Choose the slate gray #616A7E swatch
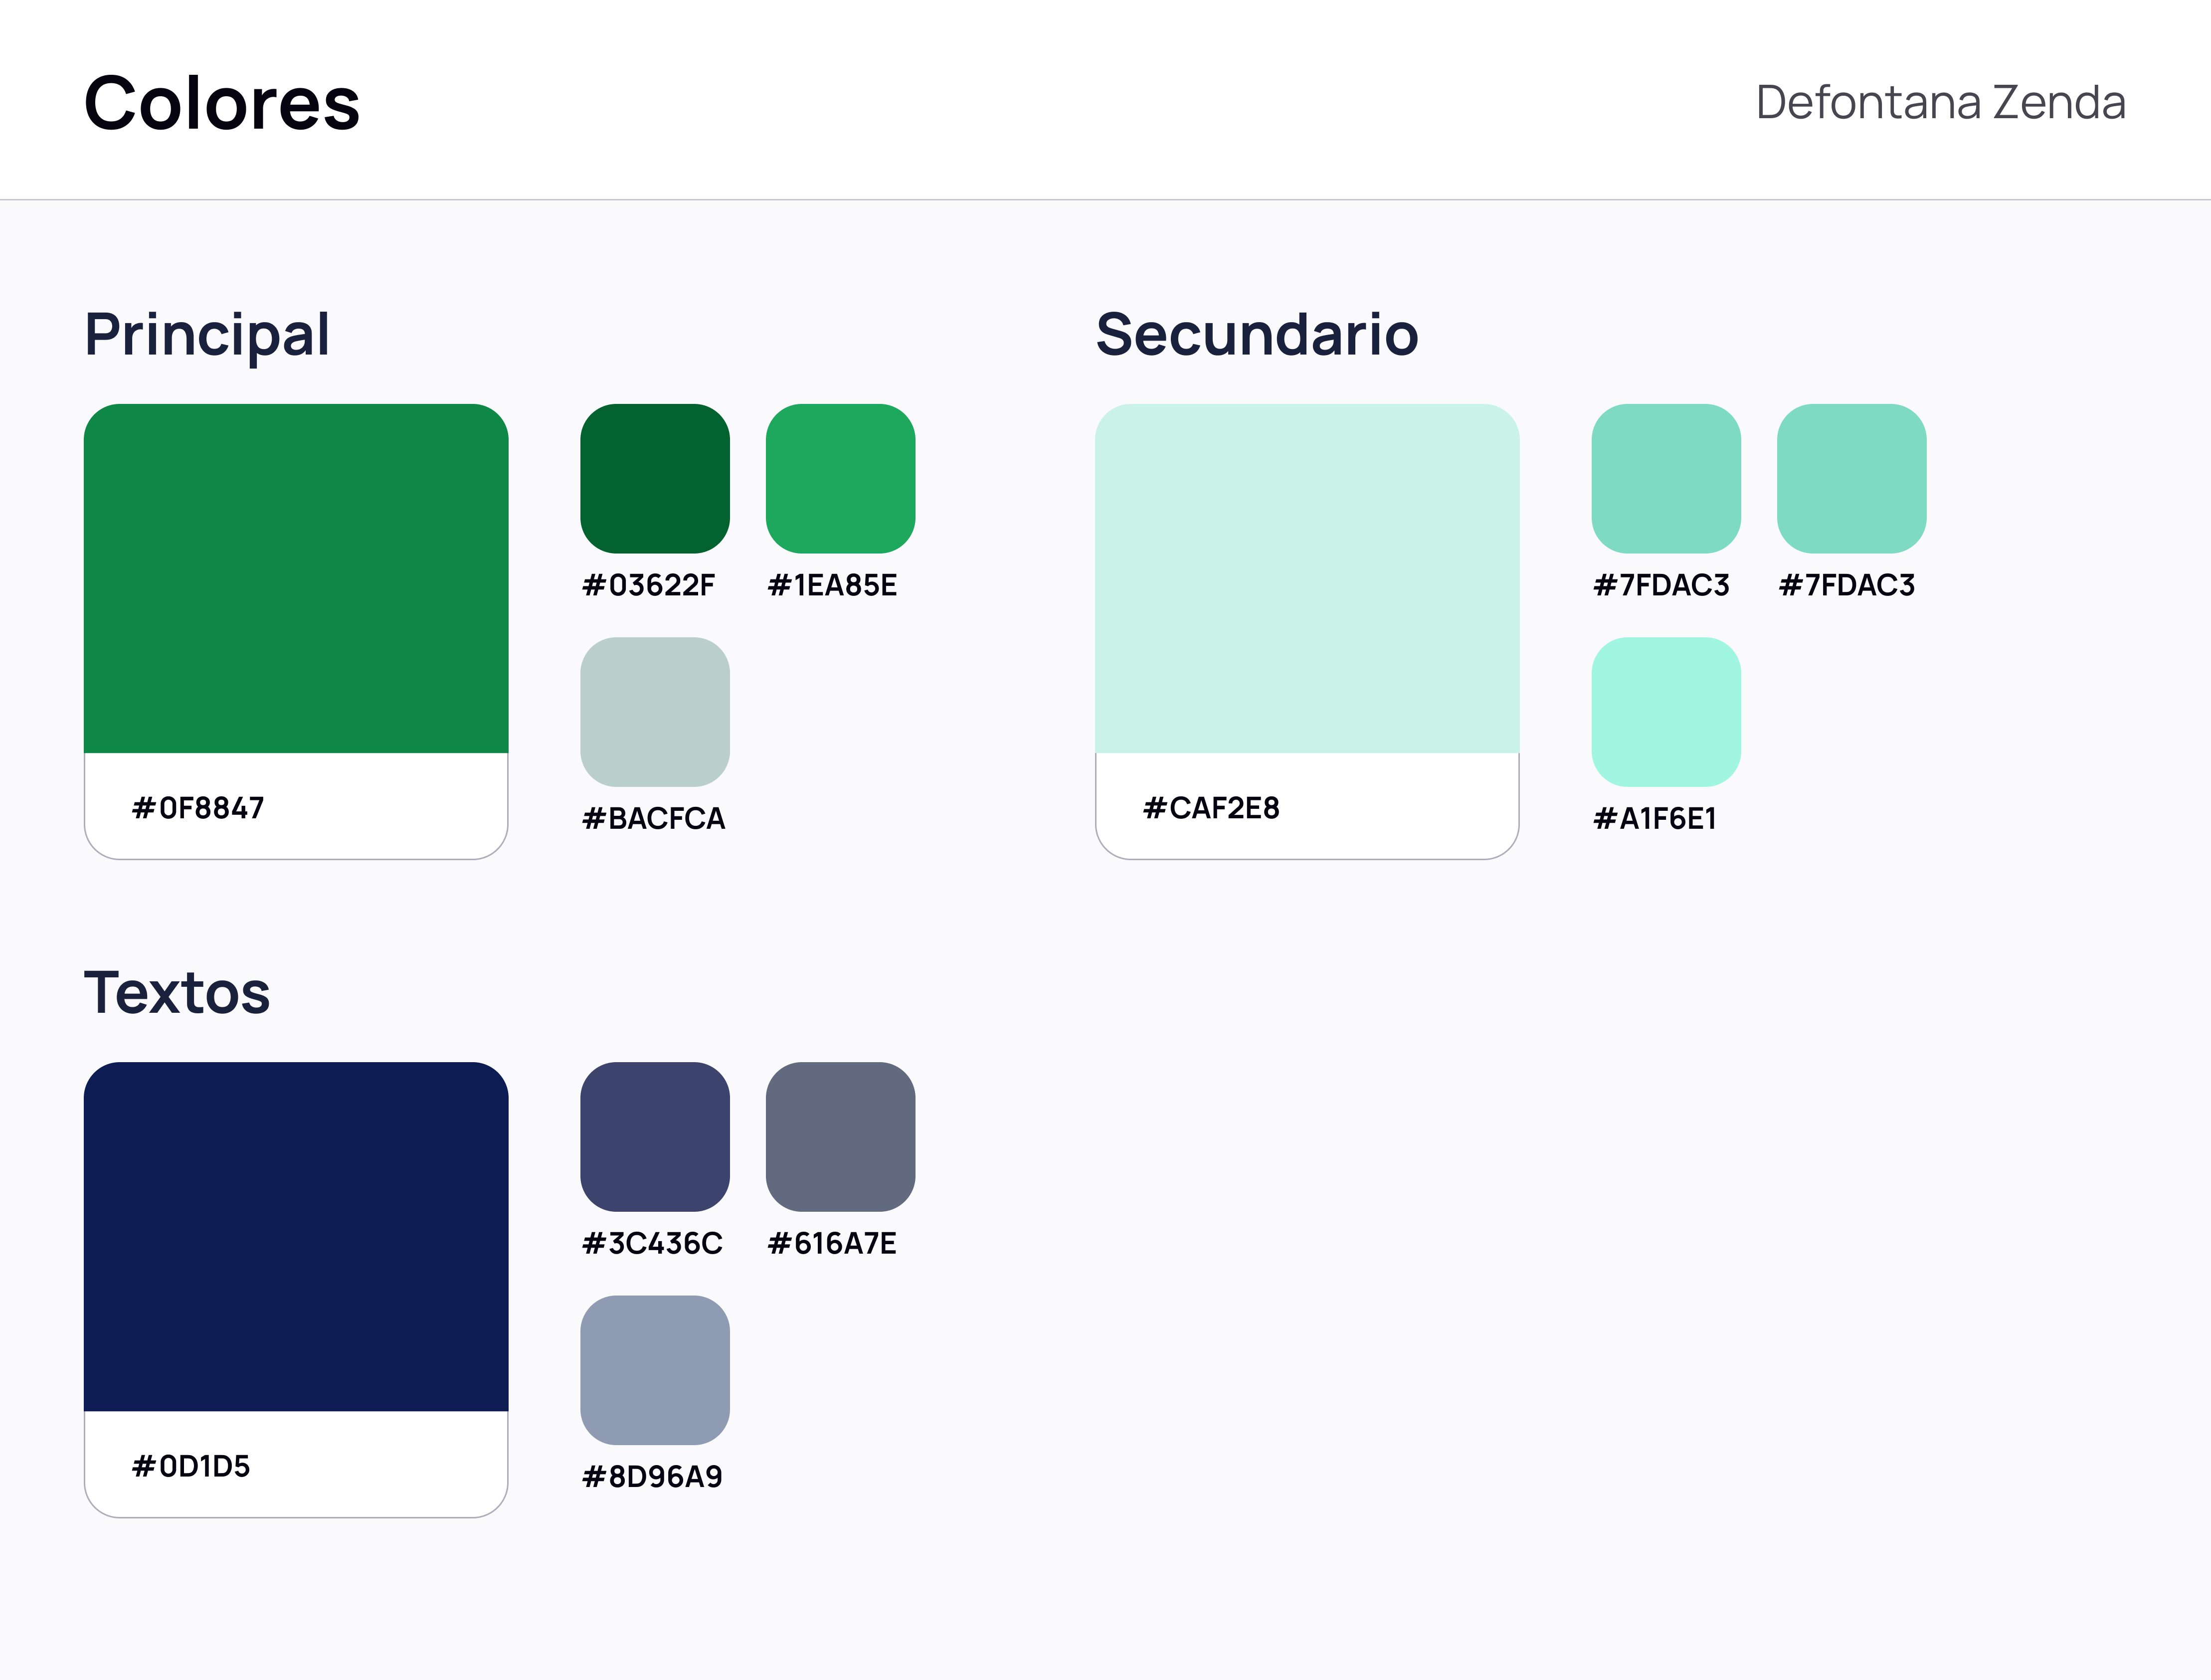The width and height of the screenshot is (2211, 1680). tap(841, 1137)
